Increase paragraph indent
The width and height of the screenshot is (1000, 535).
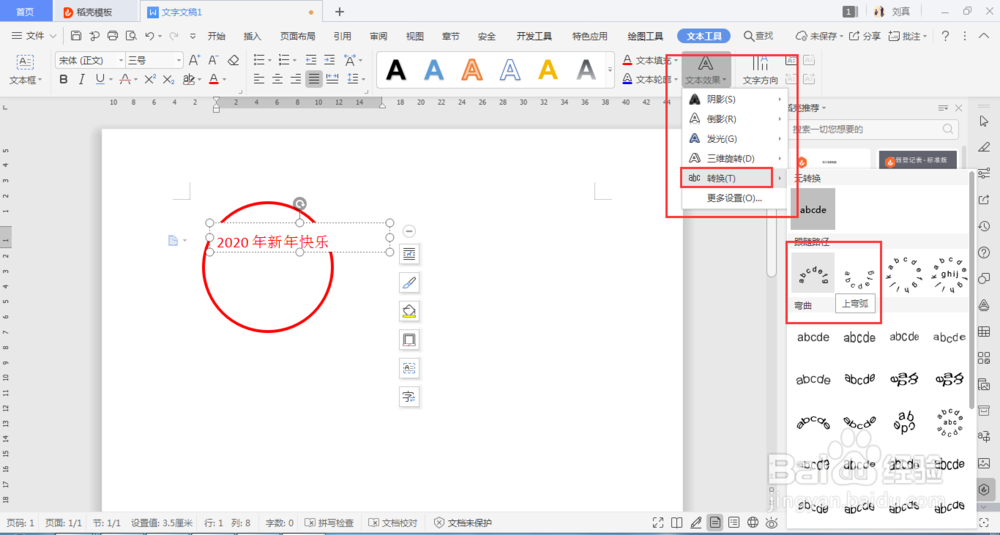click(x=329, y=60)
